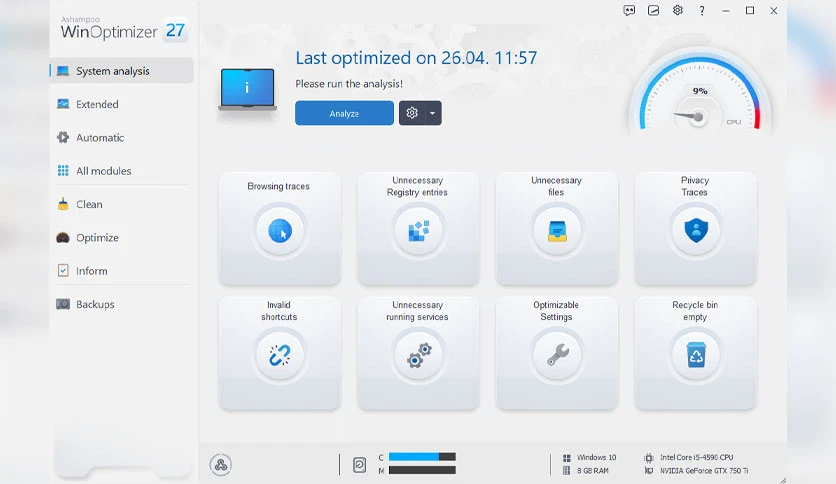Click the Browsing traces globe icon

(x=280, y=231)
